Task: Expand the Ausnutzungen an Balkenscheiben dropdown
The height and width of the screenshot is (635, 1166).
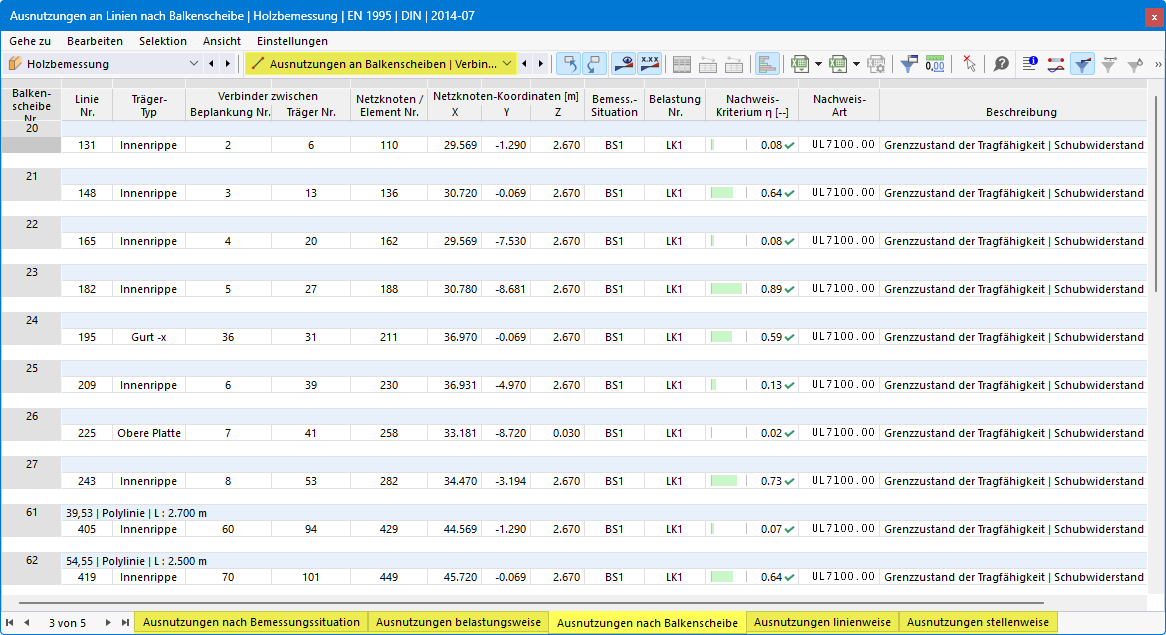Action: pos(507,64)
